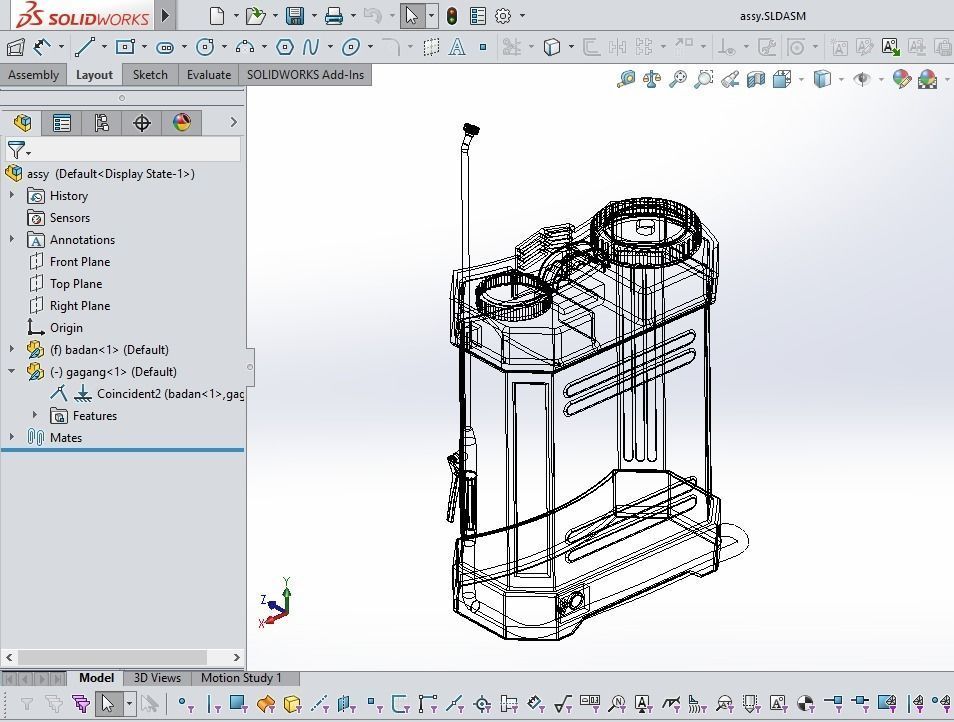This screenshot has height=722, width=954.
Task: Select the Ellipse tool
Action: click(x=351, y=47)
